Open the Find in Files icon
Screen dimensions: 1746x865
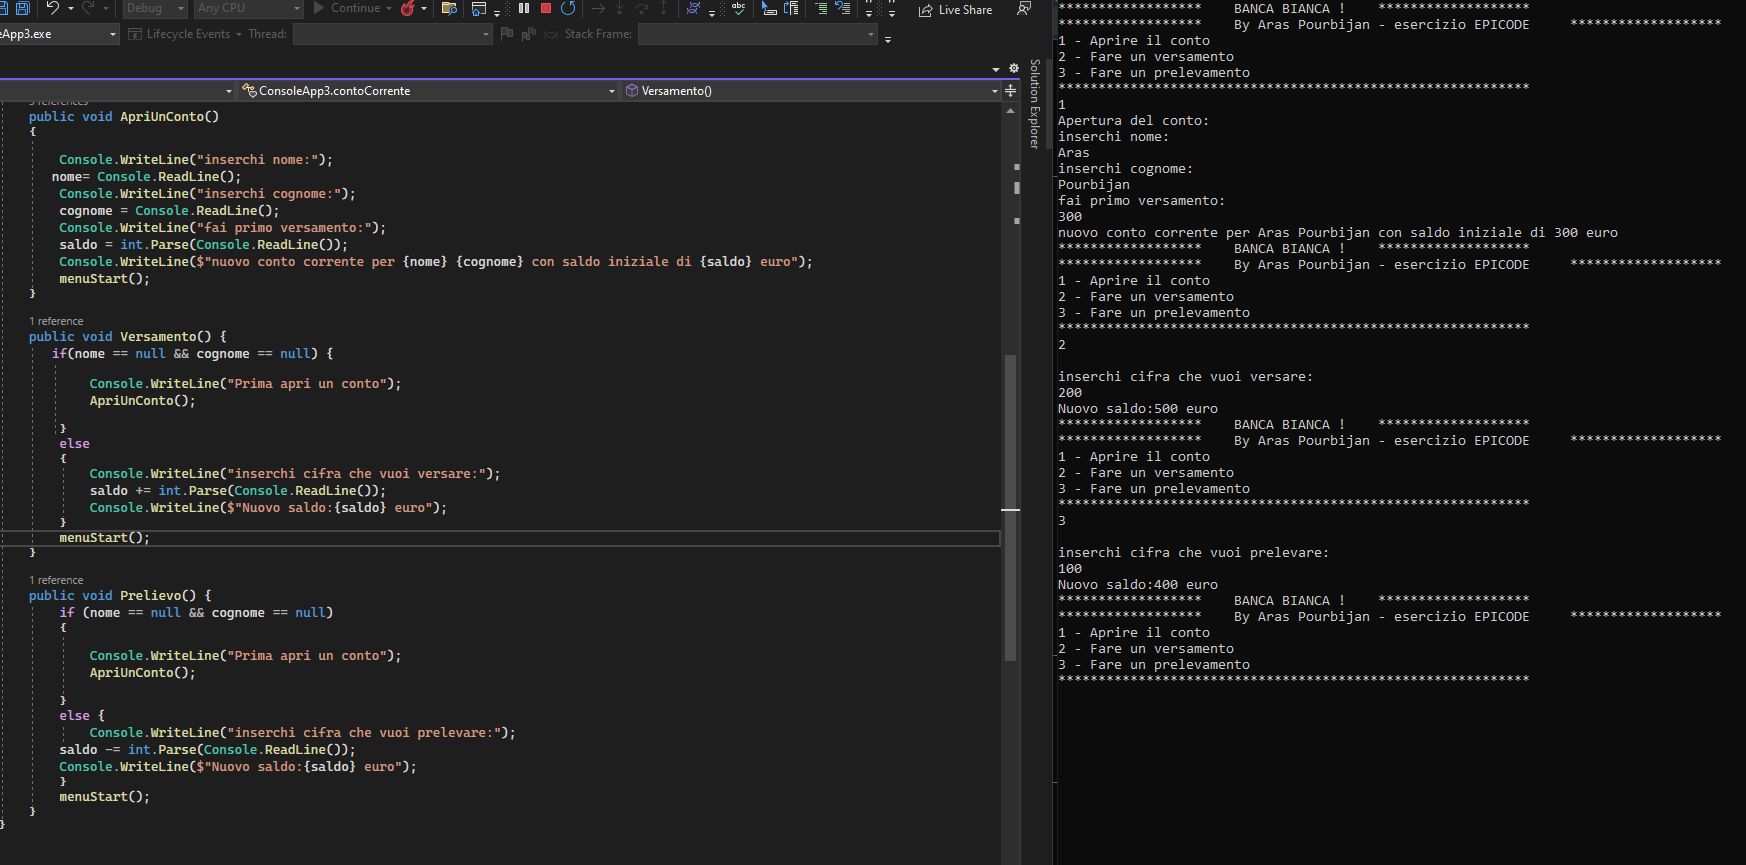click(449, 8)
